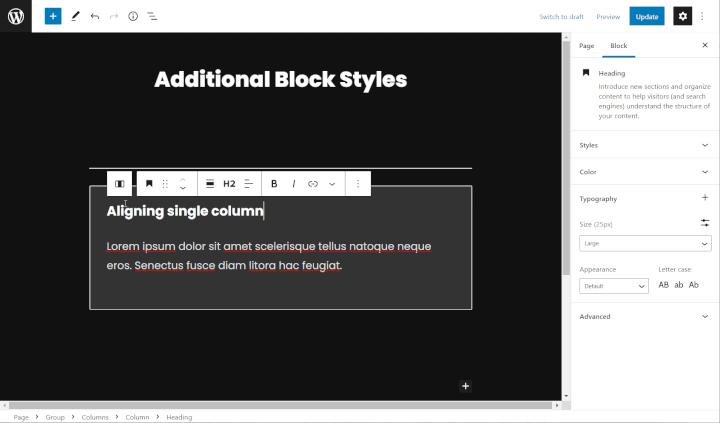
Task: Set letter case to capitalize Ab
Action: click(694, 285)
